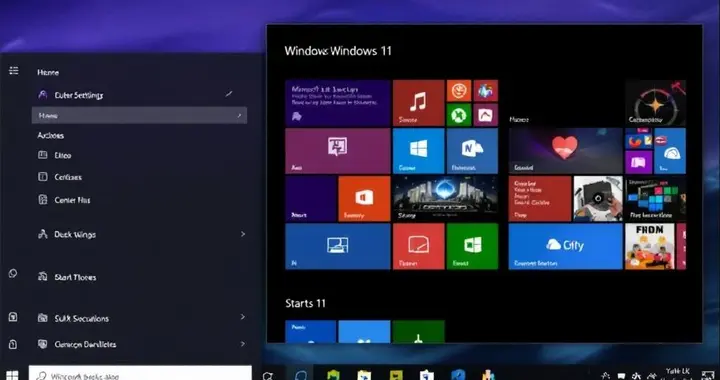Open the FHDM cartoon tile

650,246
